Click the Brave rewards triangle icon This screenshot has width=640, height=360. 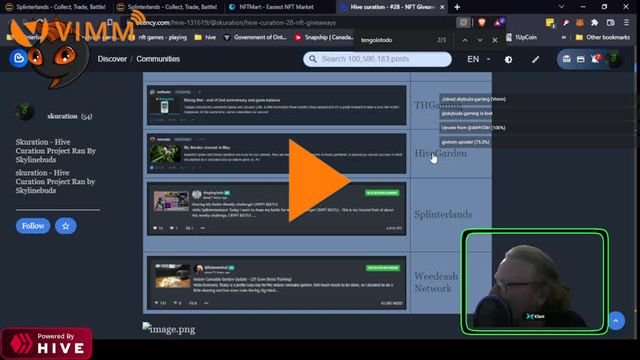[498, 22]
